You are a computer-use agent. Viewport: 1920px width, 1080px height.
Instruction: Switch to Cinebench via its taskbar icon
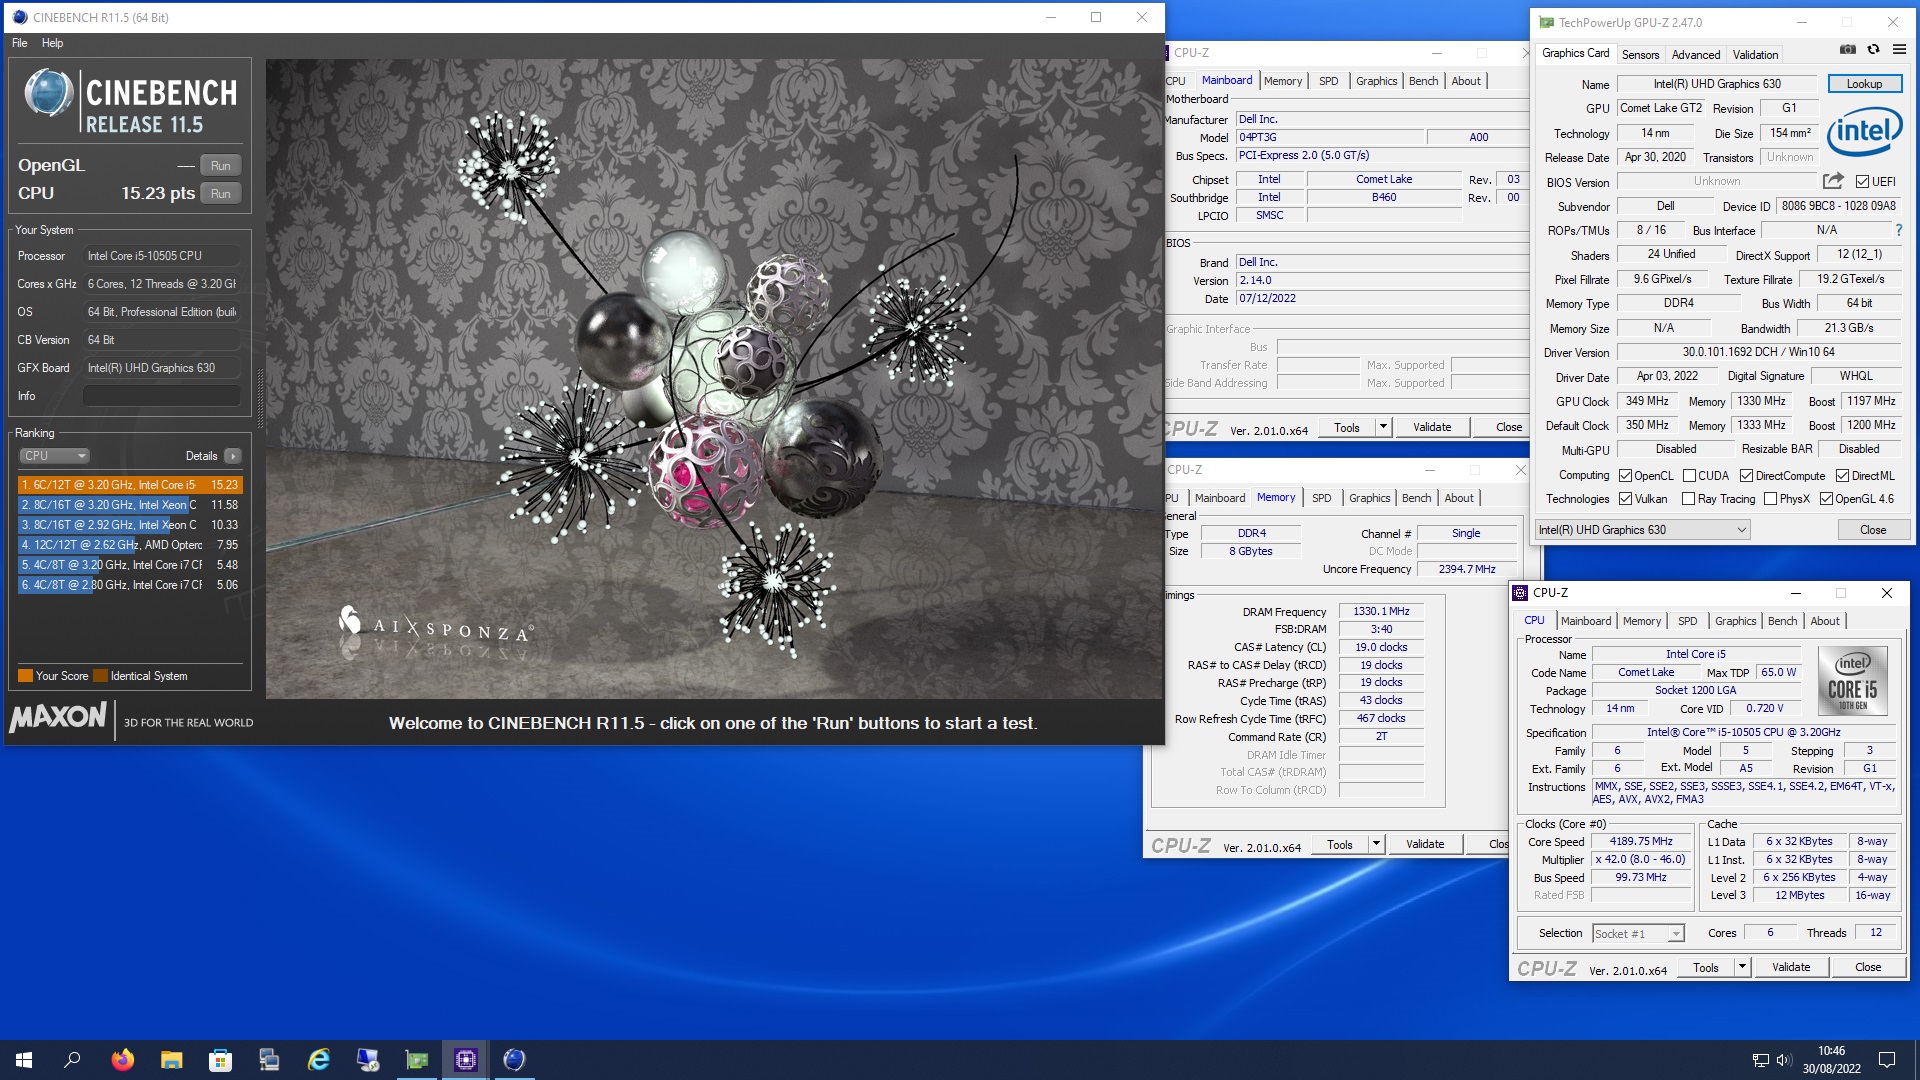(514, 1060)
